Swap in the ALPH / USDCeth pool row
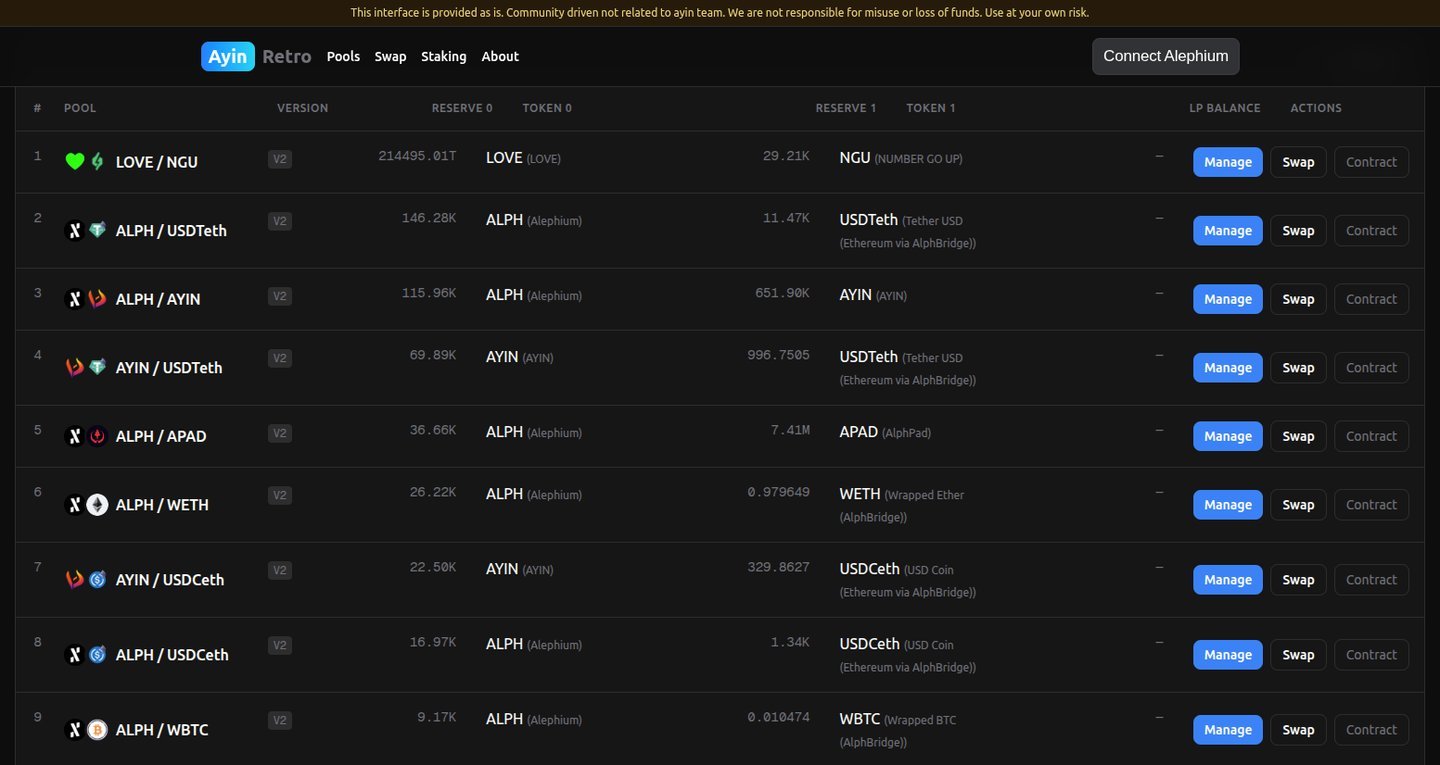Screen dimensions: 1440x765 [x=1299, y=655]
